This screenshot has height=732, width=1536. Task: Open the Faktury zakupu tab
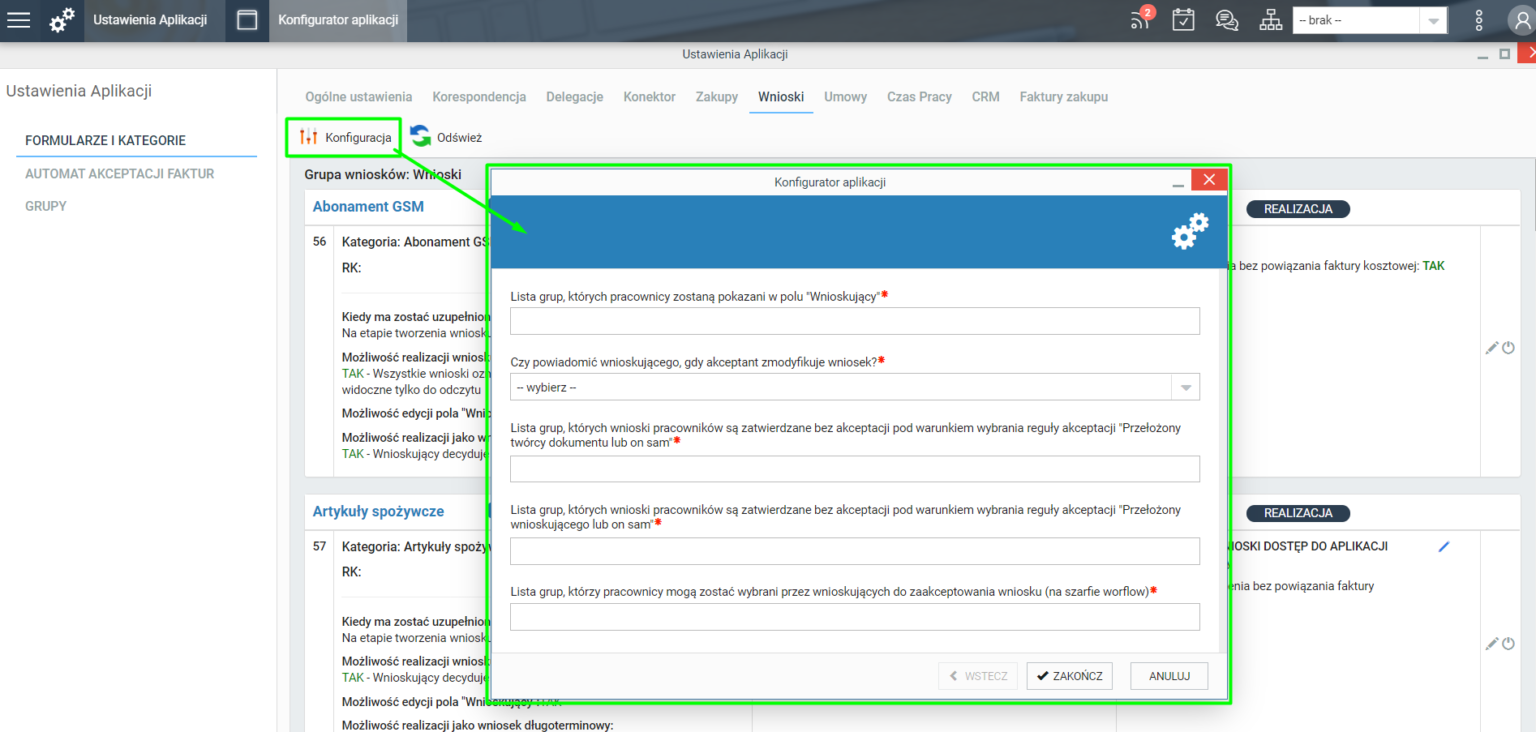[1063, 97]
